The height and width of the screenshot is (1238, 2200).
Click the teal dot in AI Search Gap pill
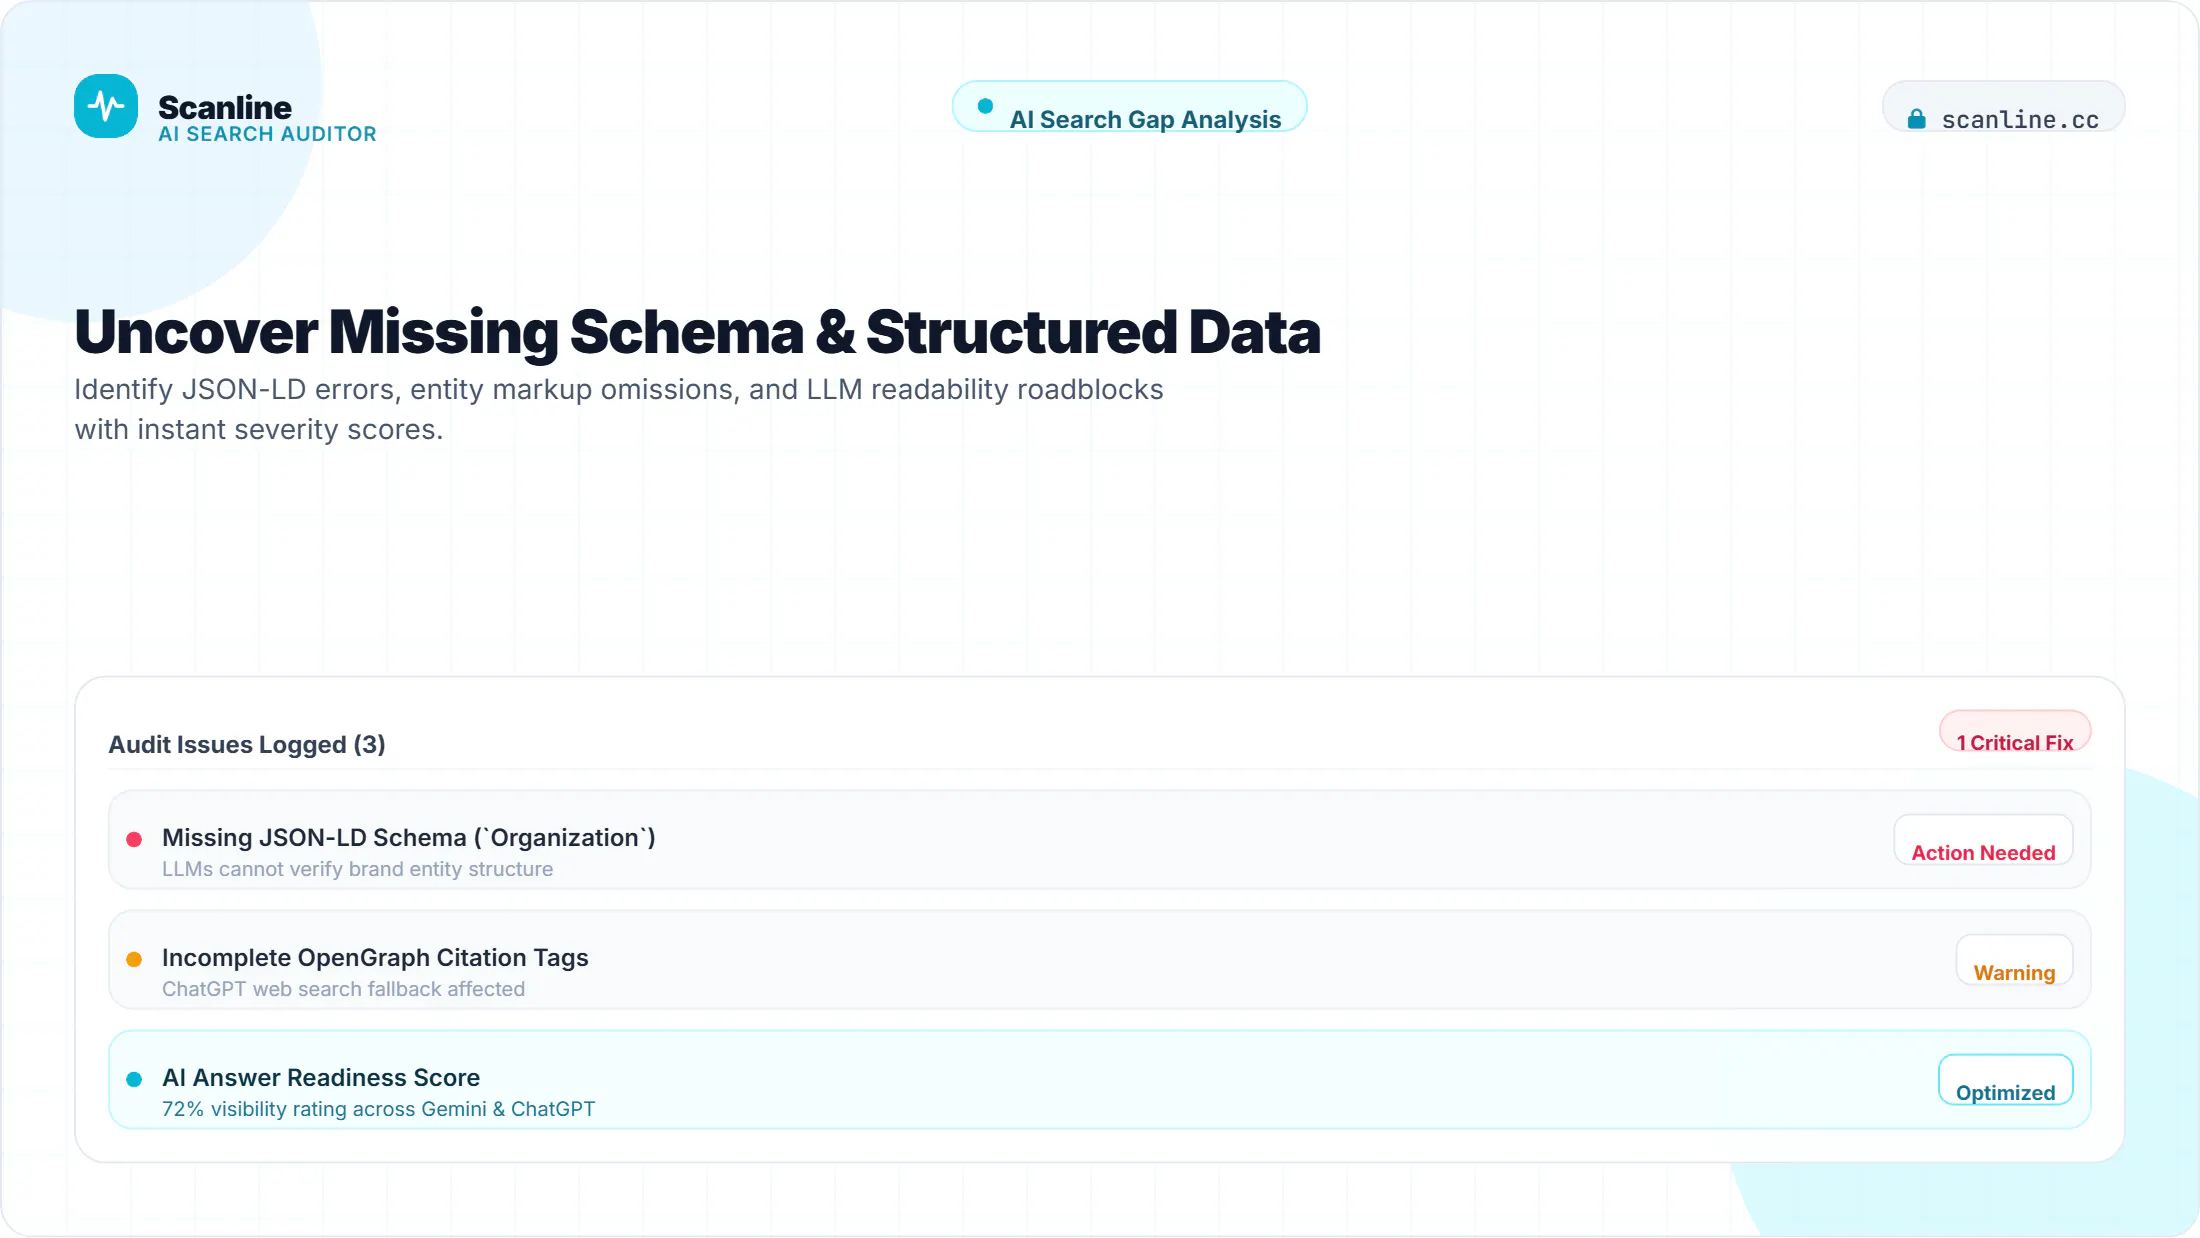tap(985, 106)
